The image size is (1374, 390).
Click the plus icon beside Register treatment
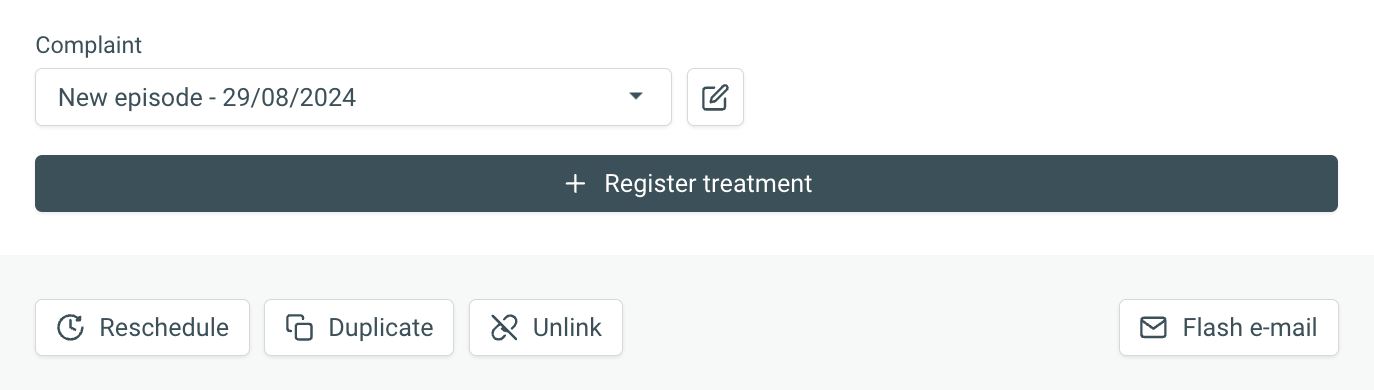[575, 184]
